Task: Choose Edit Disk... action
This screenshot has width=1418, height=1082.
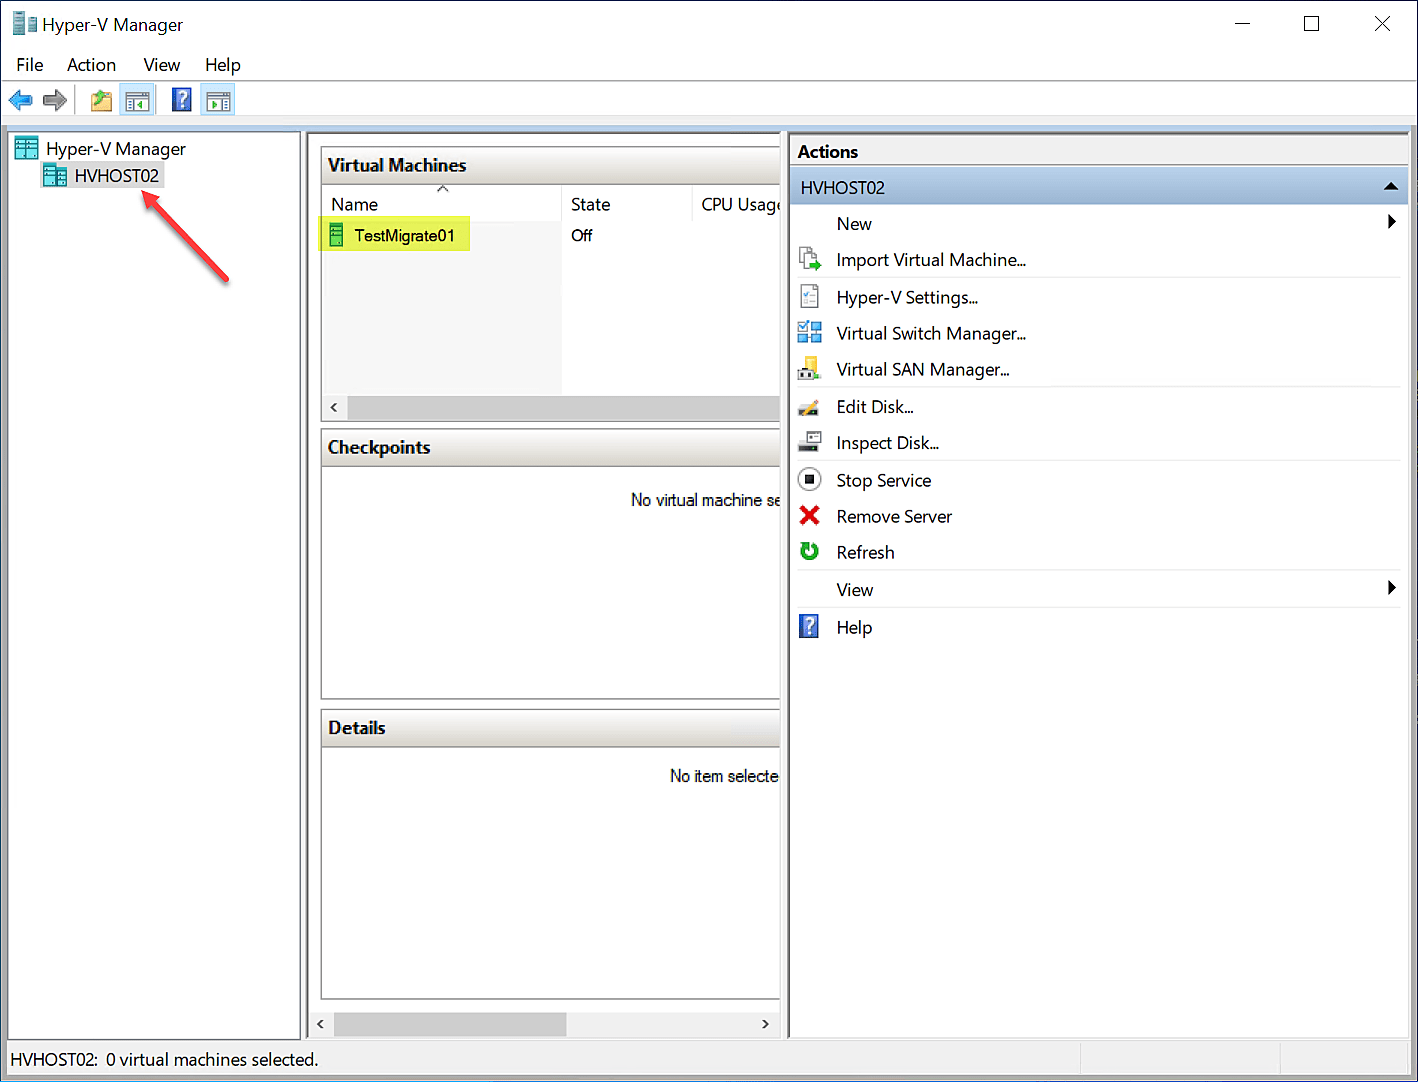Action: 875,407
